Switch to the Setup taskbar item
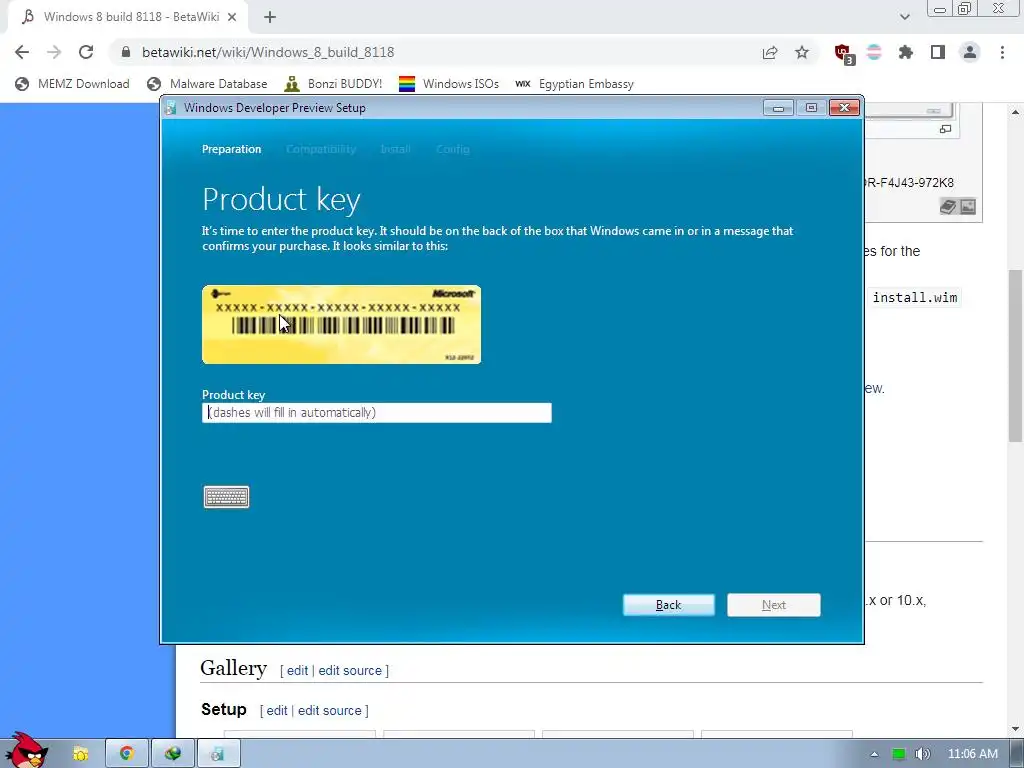This screenshot has height=768, width=1024. pyautogui.click(x=218, y=754)
